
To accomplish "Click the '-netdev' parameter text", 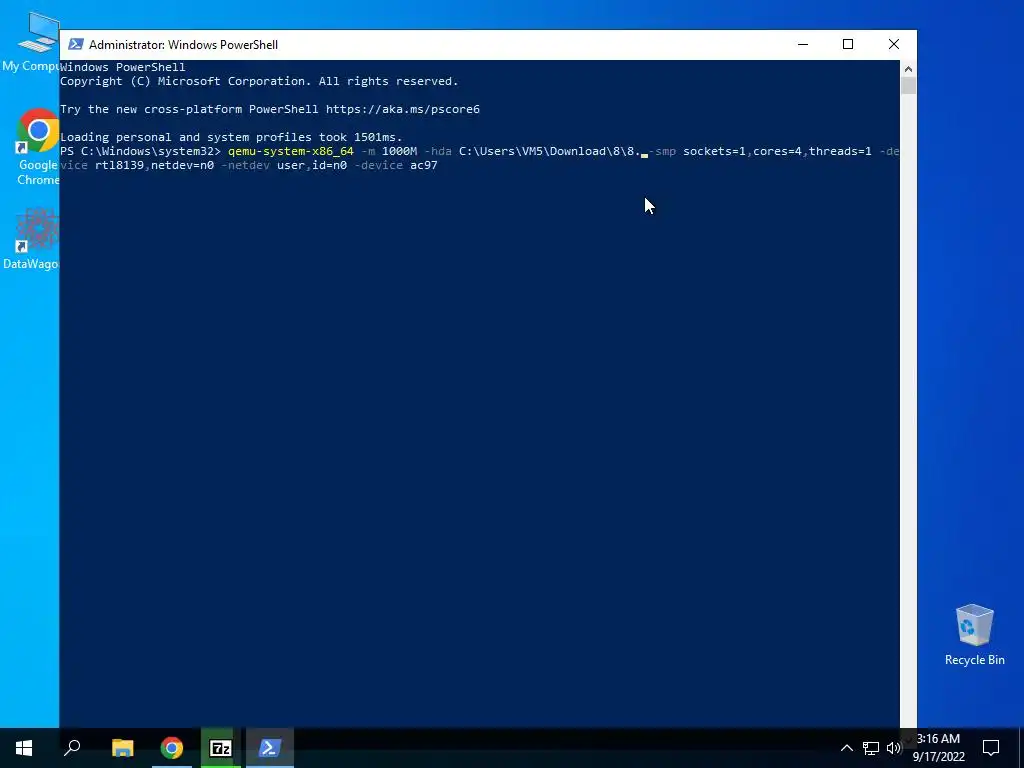I will 245,165.
